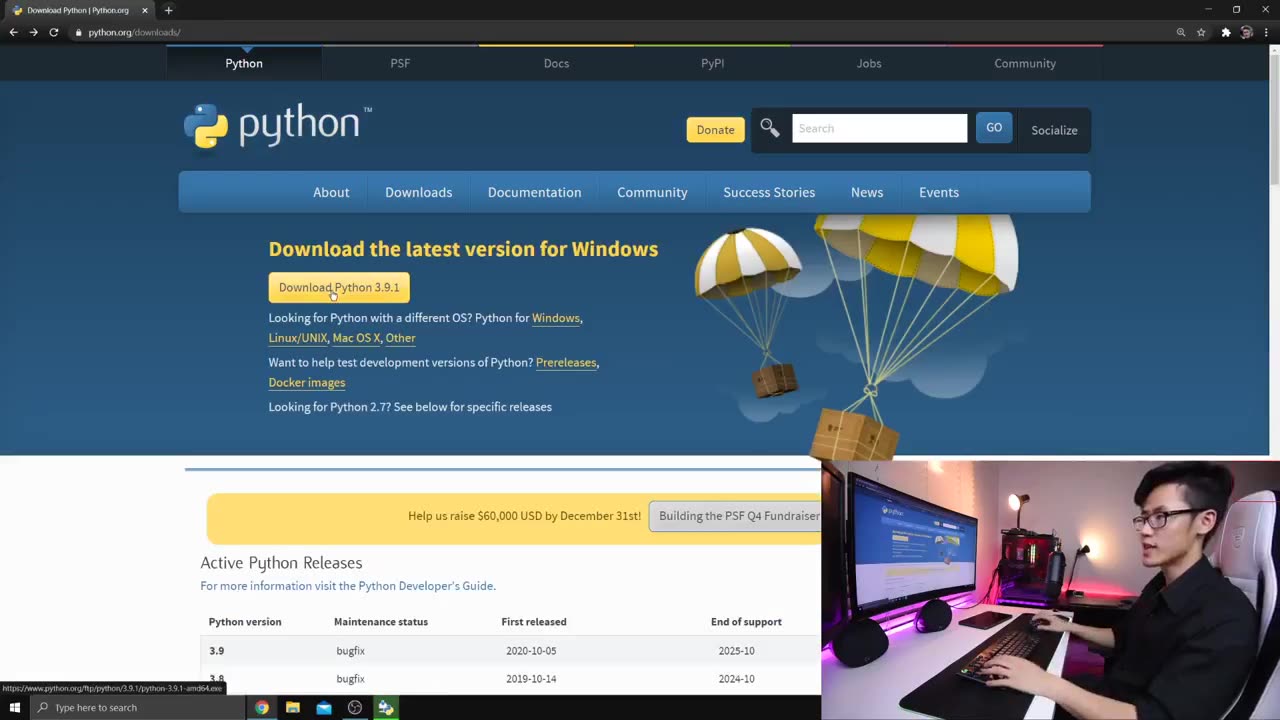The height and width of the screenshot is (720, 1280).
Task: Bookmark this page with the star icon
Action: tap(1201, 32)
